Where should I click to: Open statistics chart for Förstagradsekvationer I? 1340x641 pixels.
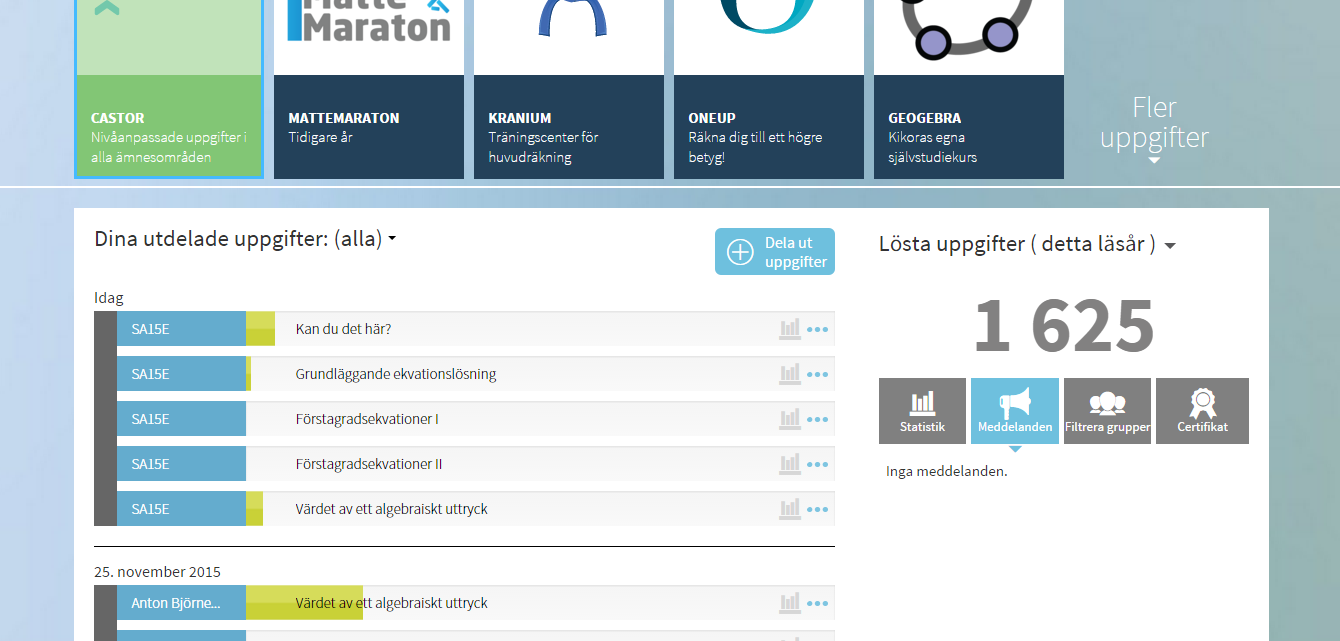point(789,418)
